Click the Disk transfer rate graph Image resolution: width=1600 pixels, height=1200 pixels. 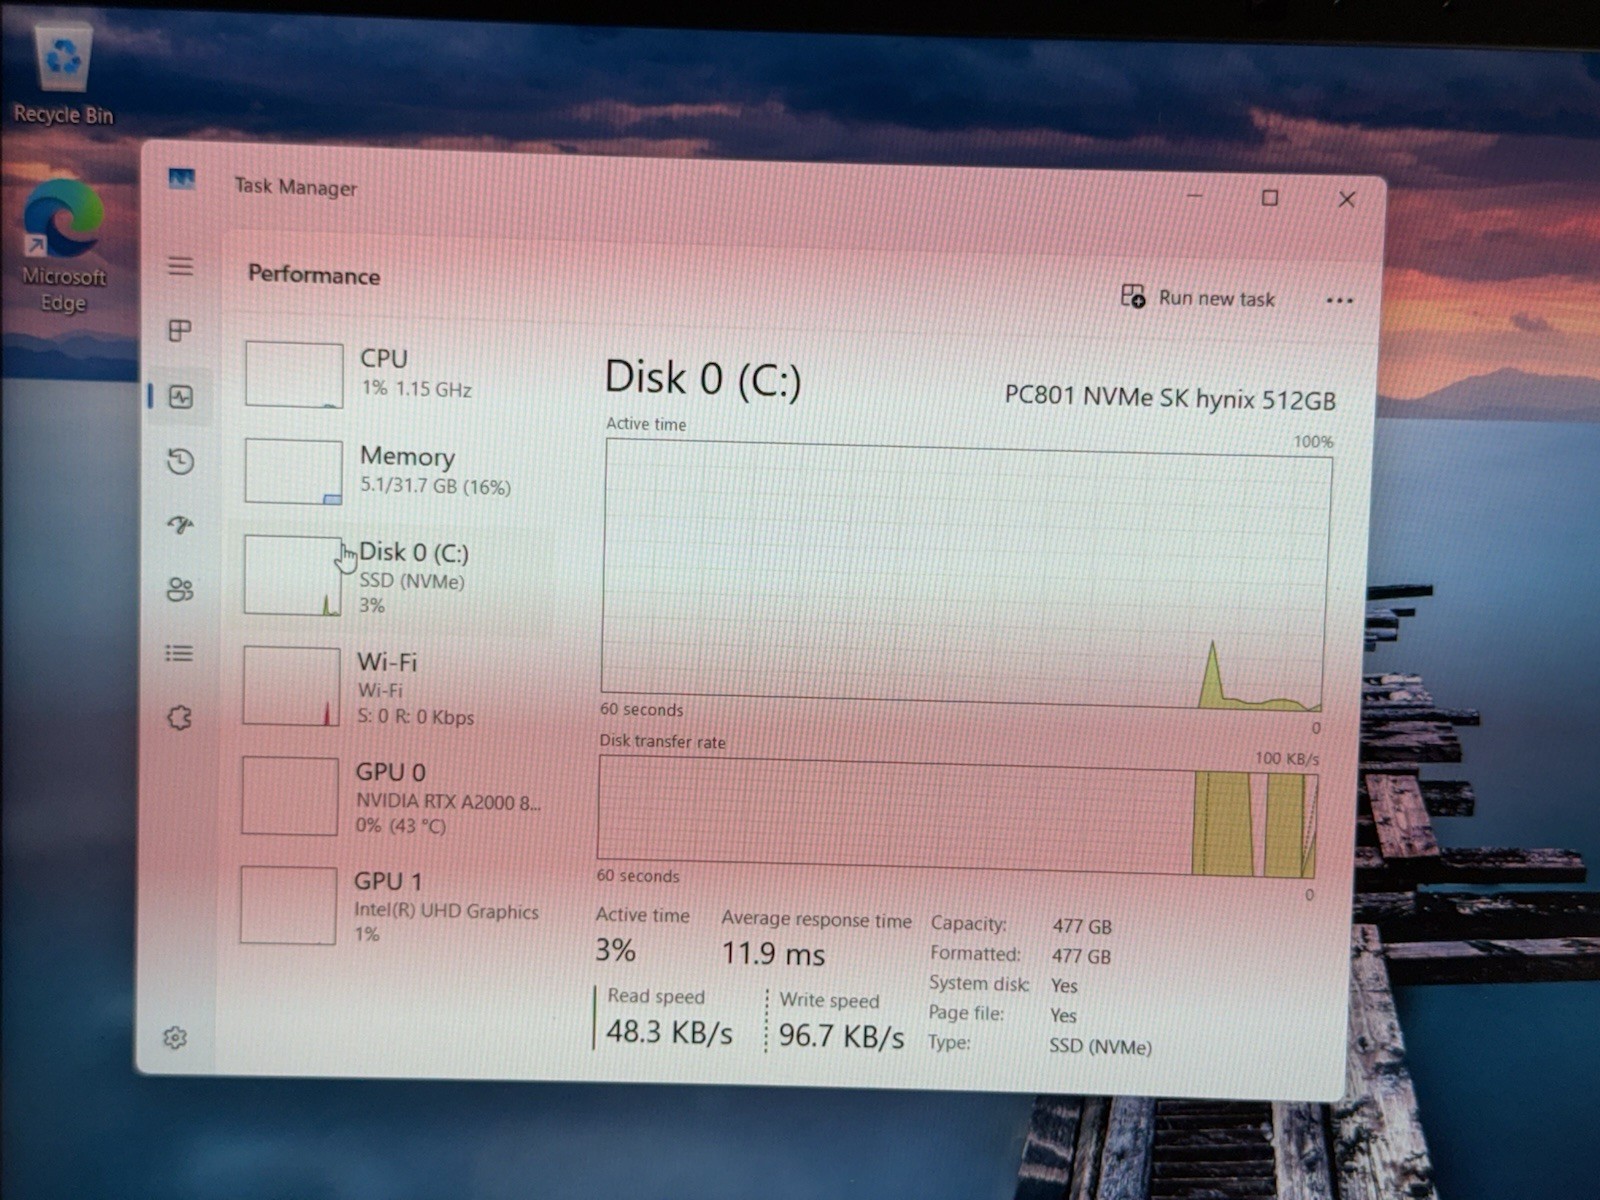957,817
